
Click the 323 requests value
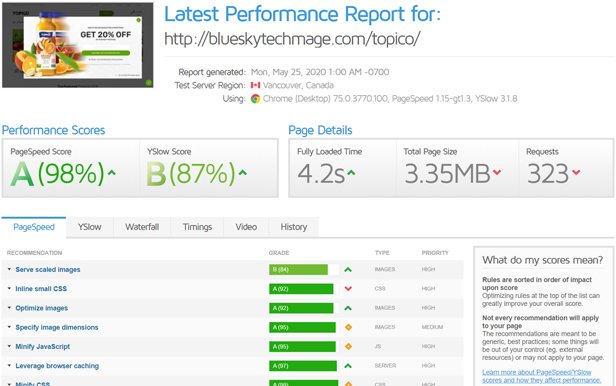548,173
